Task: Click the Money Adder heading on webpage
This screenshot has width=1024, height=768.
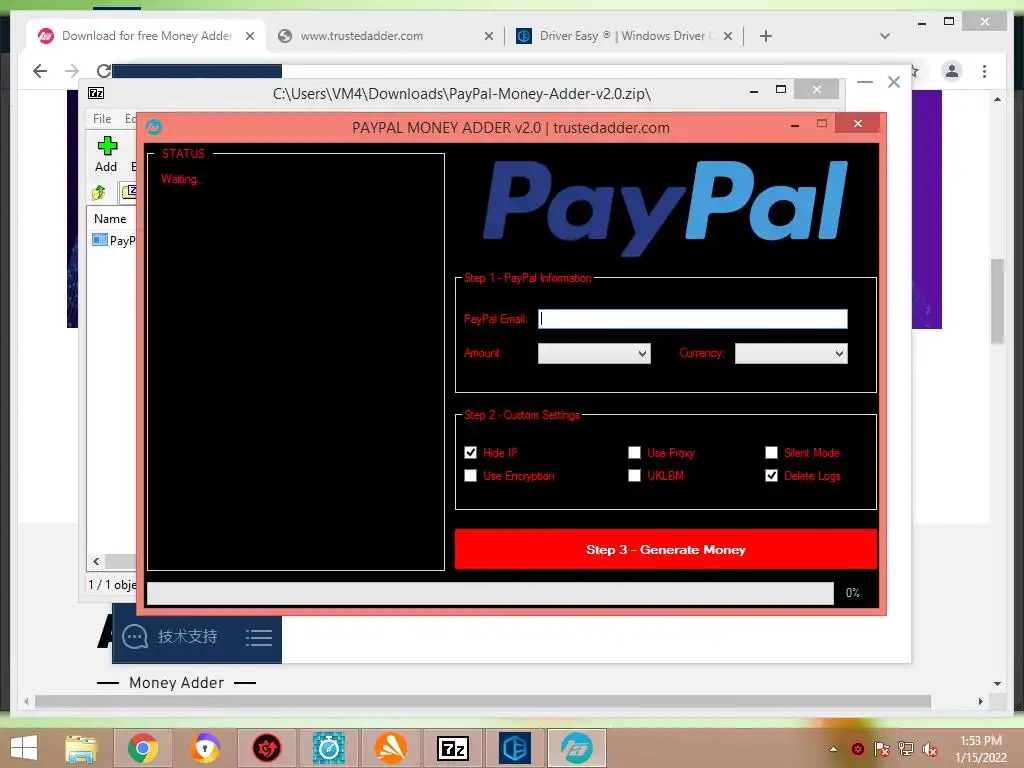Action: pos(176,683)
